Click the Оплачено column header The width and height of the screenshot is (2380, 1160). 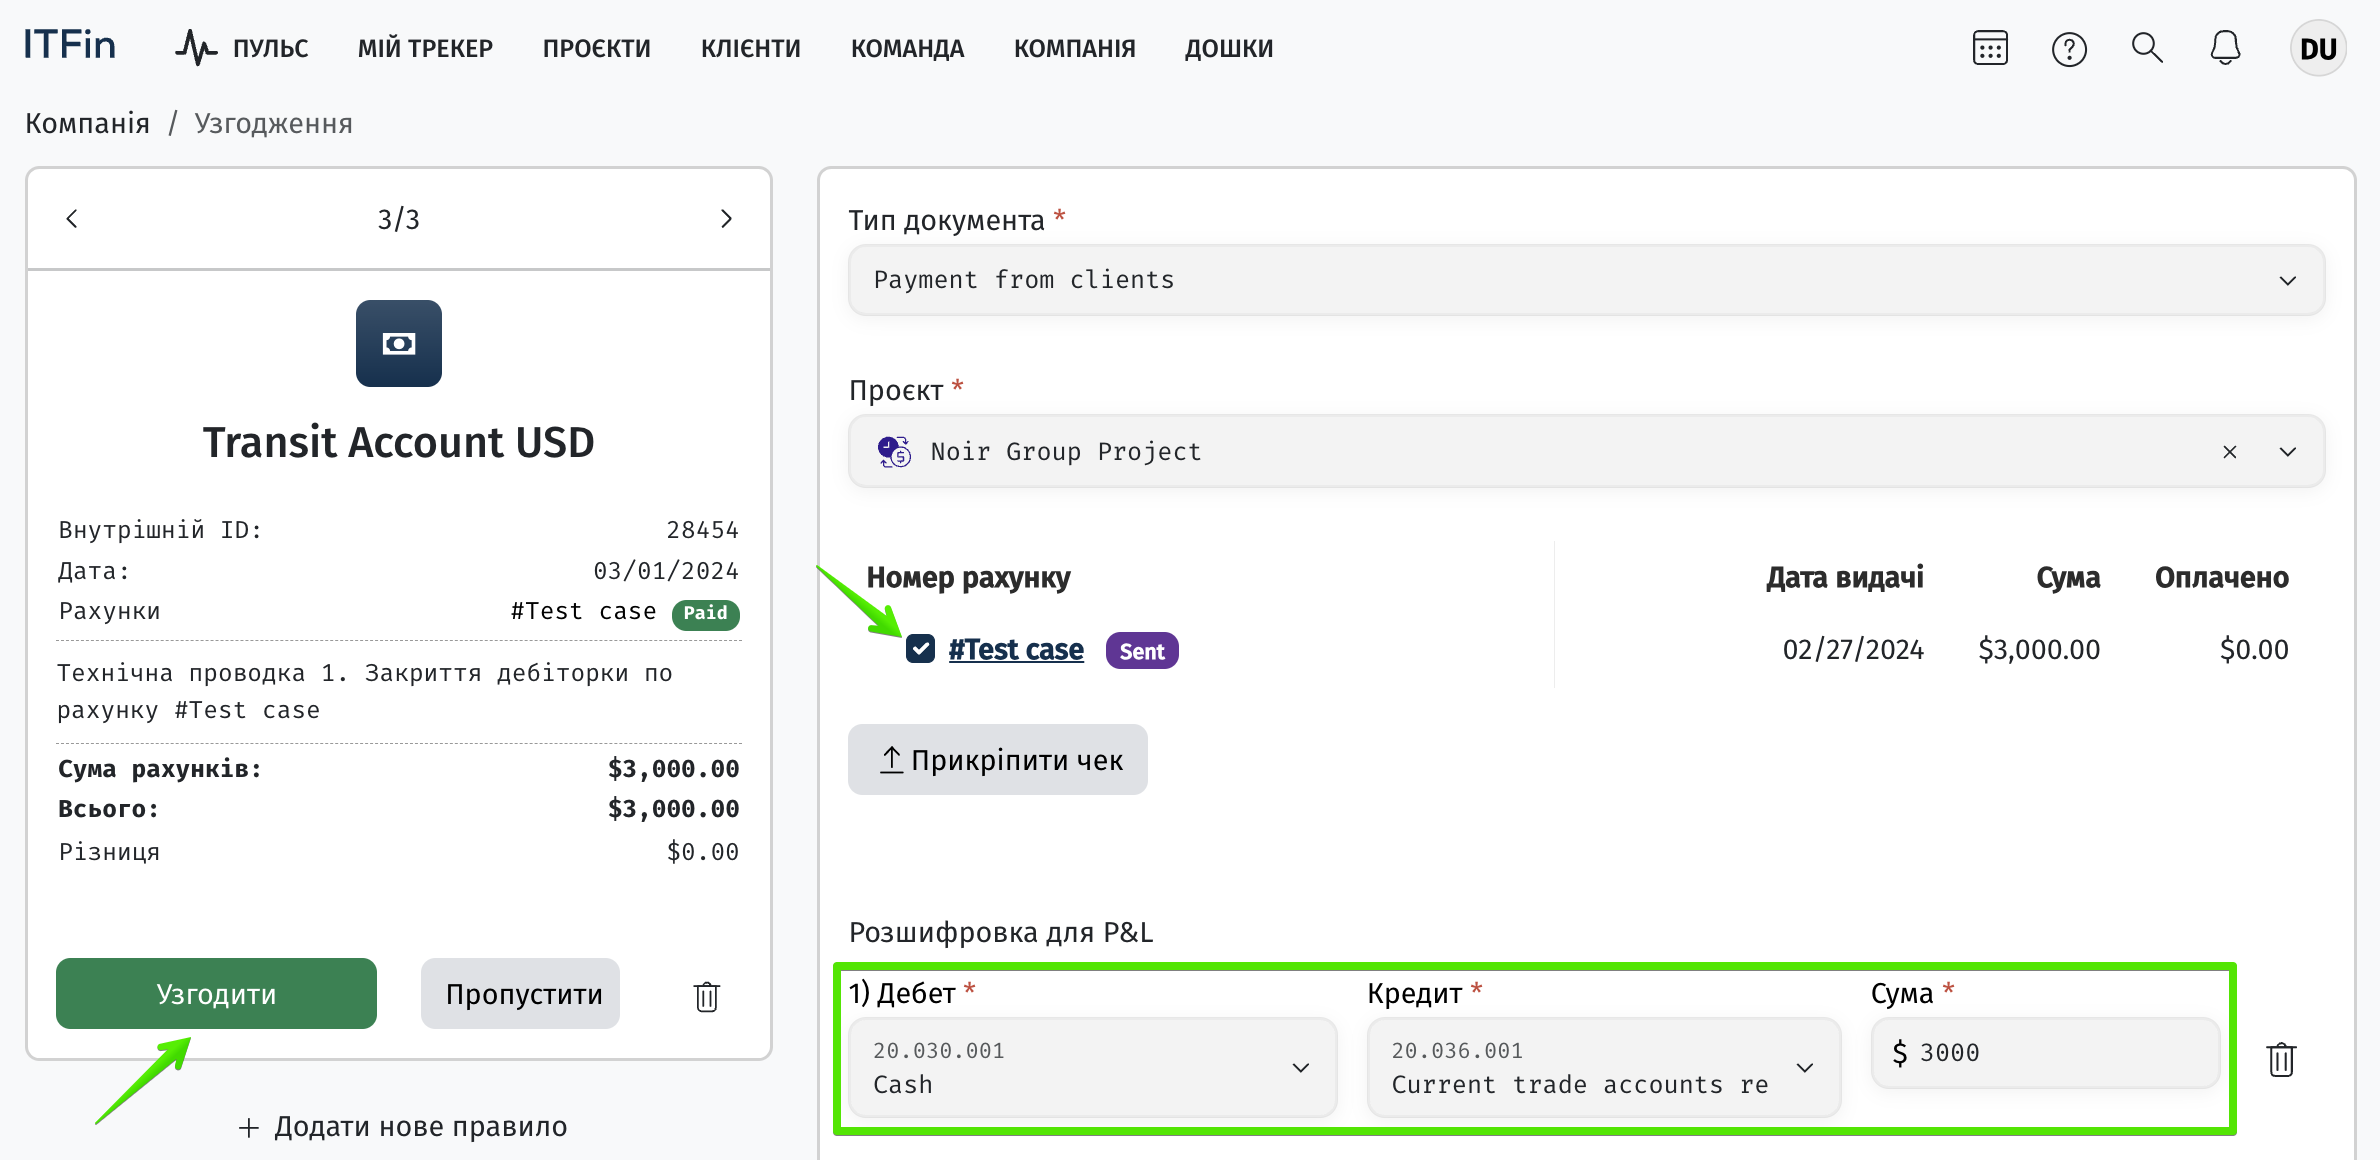pyautogui.click(x=2221, y=578)
